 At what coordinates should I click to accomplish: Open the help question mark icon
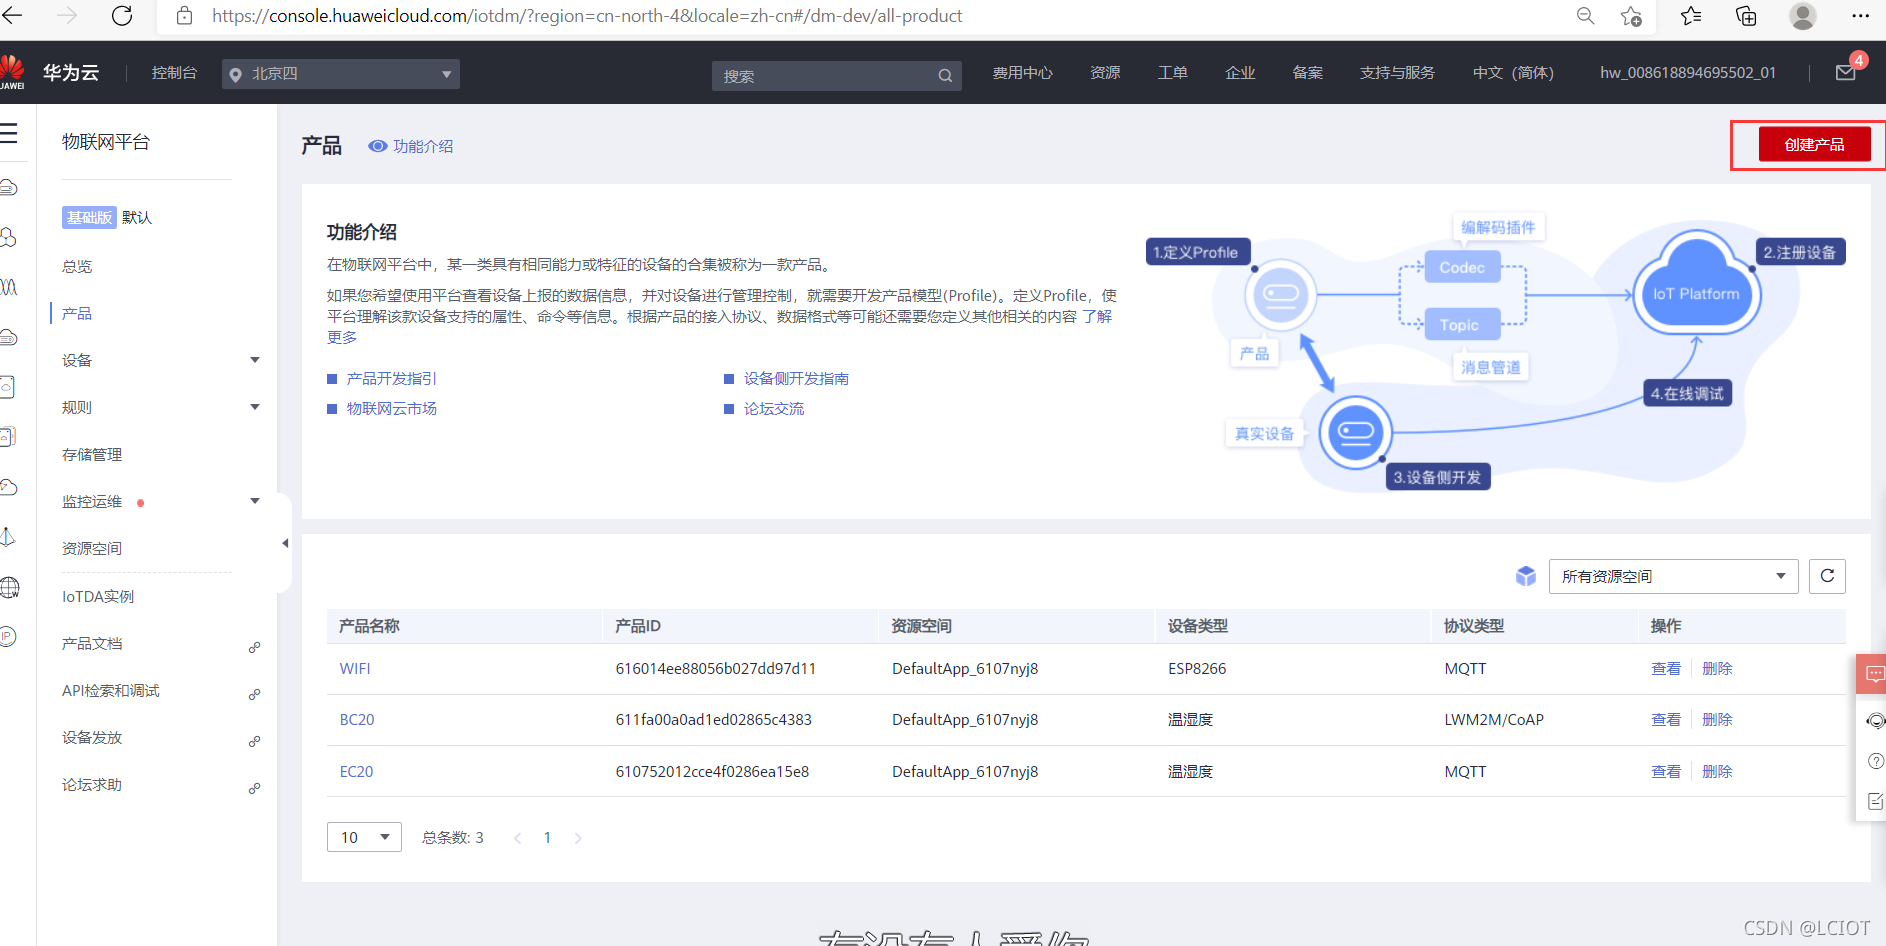(1875, 761)
